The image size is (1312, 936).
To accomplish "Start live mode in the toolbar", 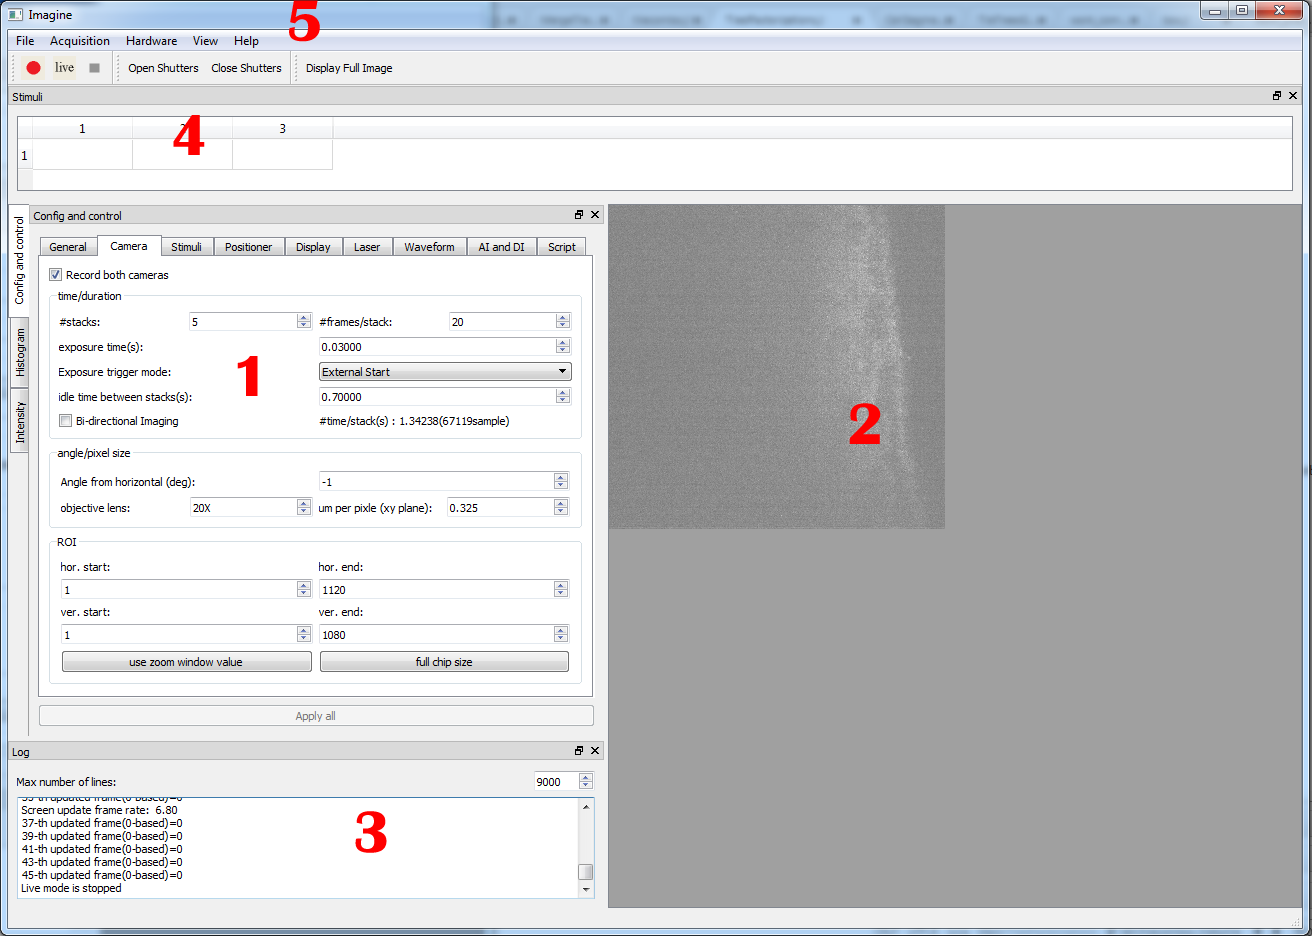I will [64, 68].
